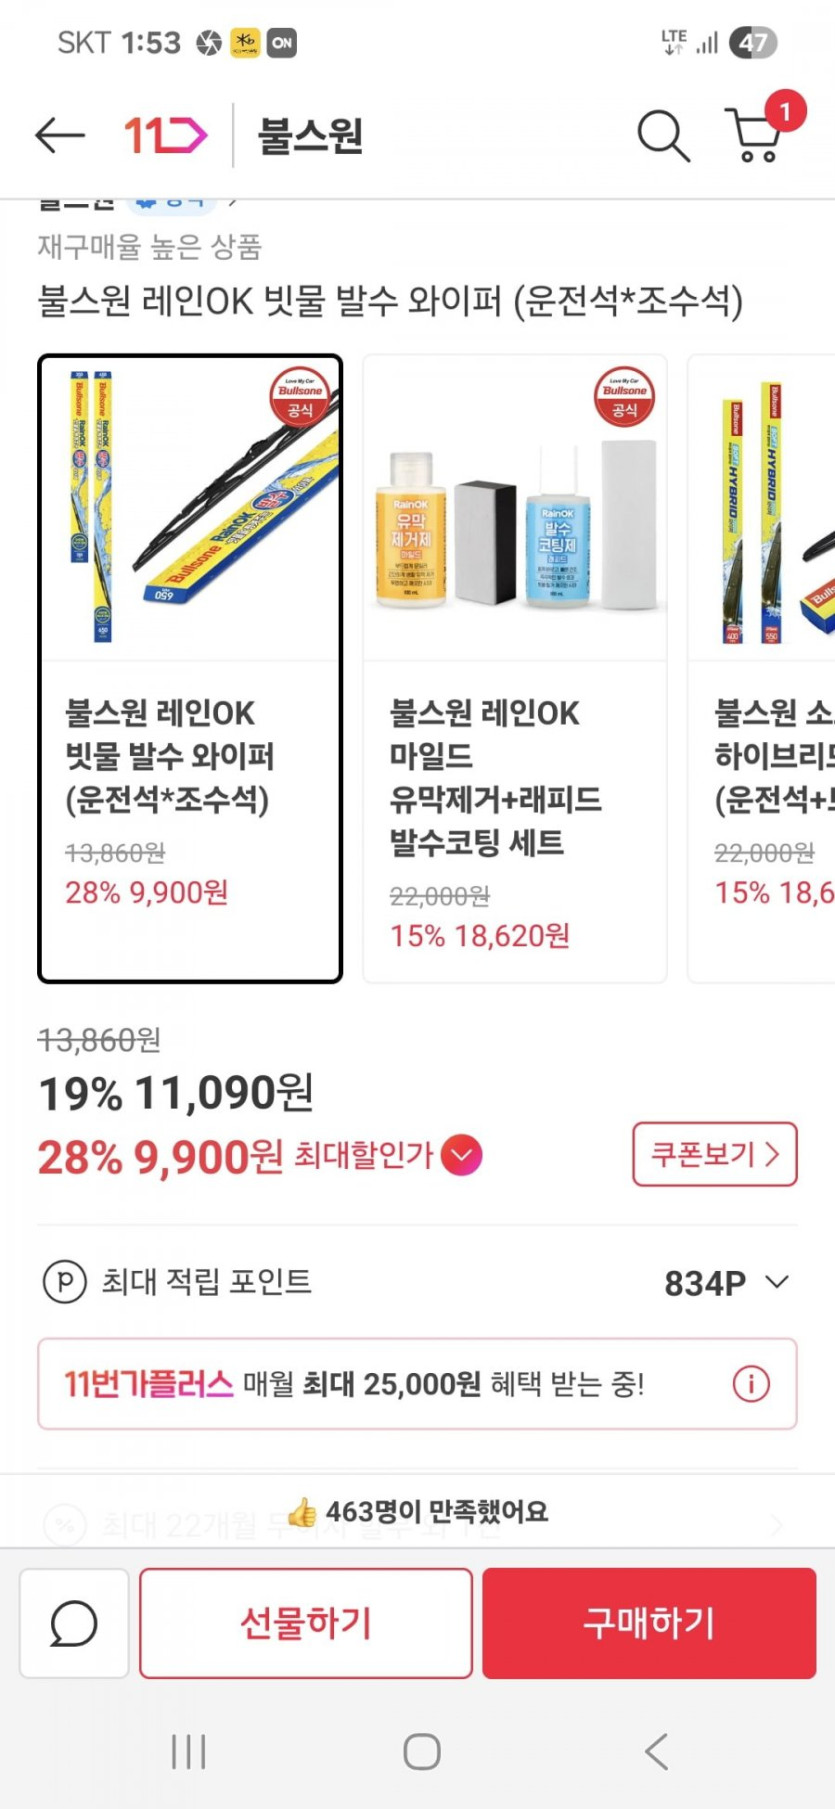This screenshot has height=1809, width=835.
Task: Expand 최대 적립 포인트 834P details
Action: click(777, 1282)
